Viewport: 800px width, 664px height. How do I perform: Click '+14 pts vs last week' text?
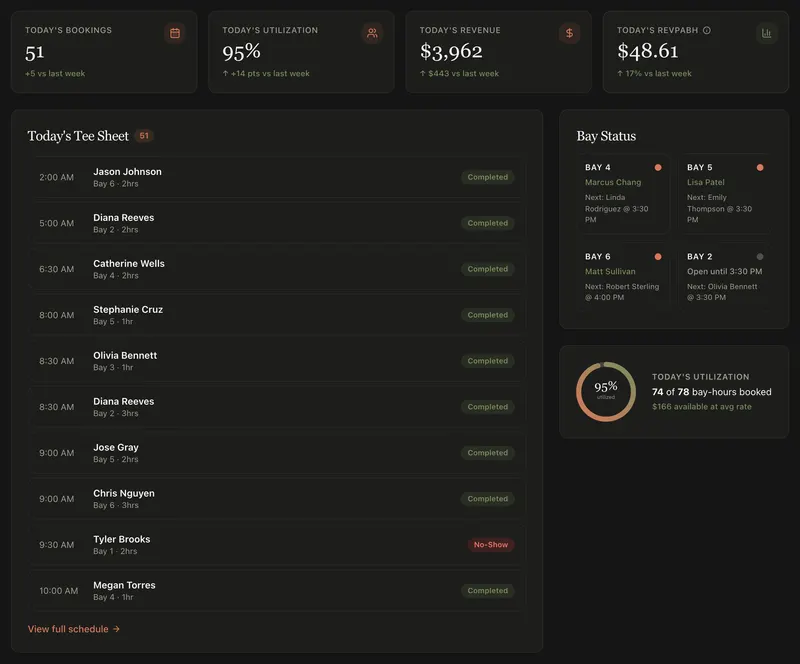tap(266, 73)
